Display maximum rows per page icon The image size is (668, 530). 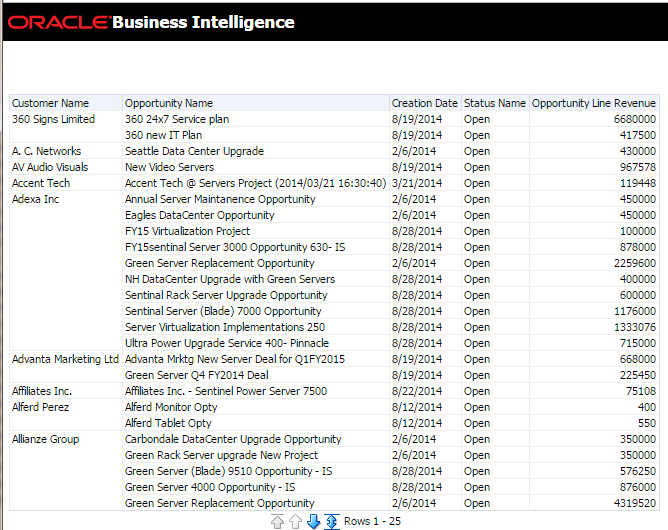click(x=332, y=521)
